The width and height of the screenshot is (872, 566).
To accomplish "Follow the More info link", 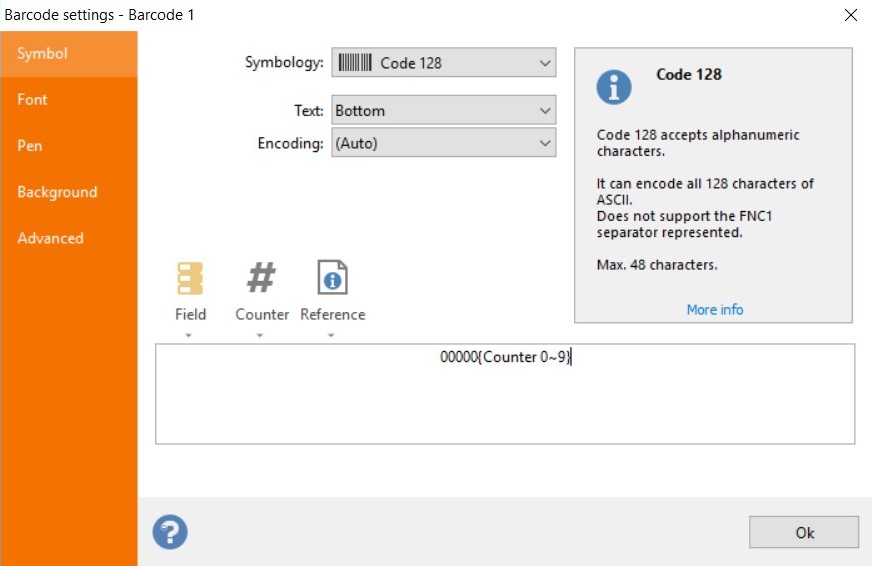I will tap(715, 309).
